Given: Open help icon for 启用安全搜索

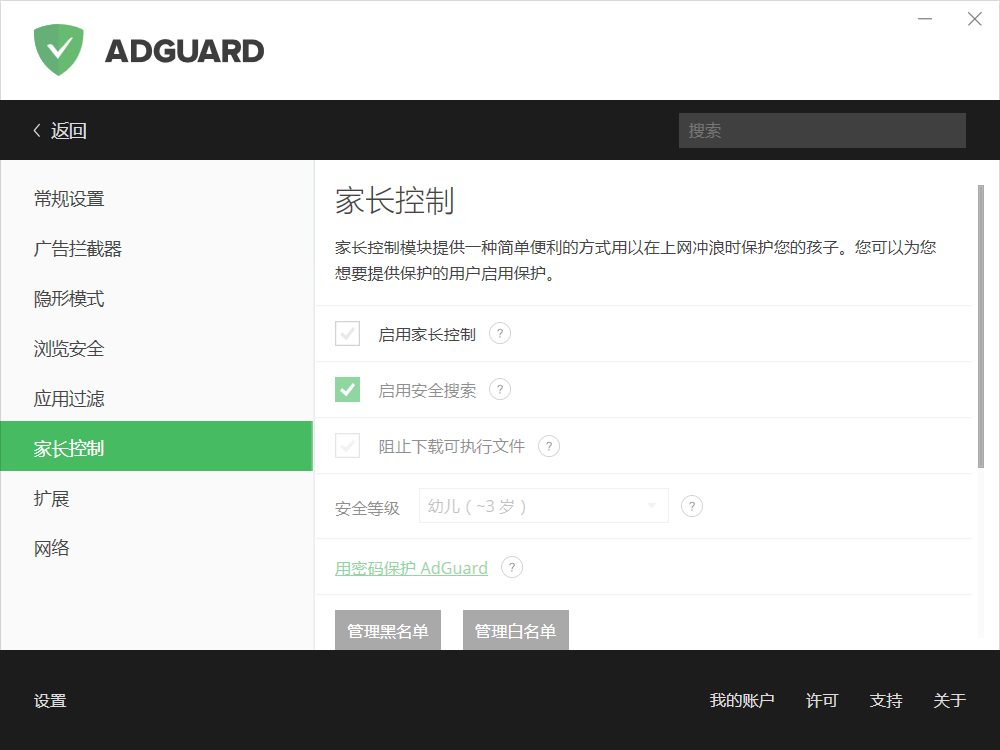Looking at the screenshot, I should 500,389.
